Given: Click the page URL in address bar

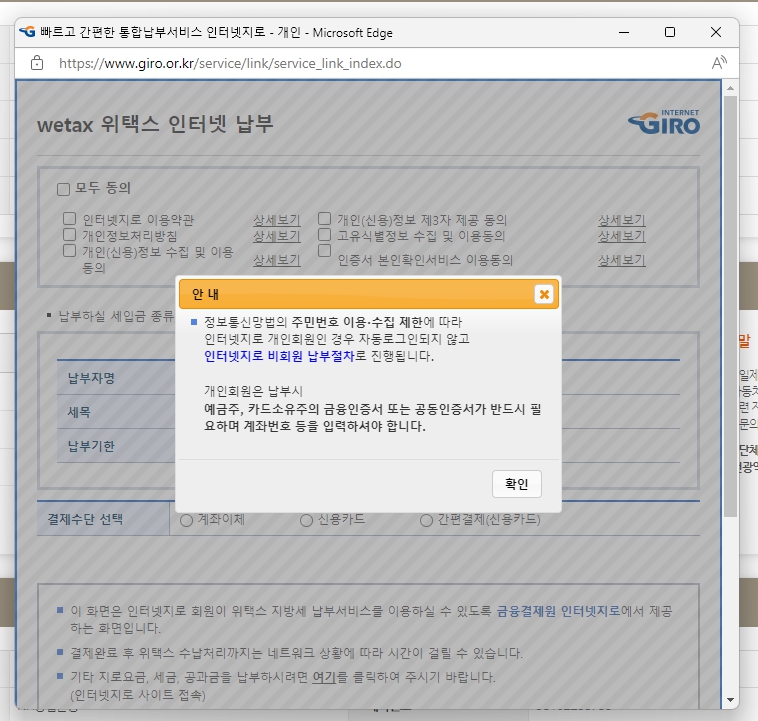Looking at the screenshot, I should click(230, 63).
